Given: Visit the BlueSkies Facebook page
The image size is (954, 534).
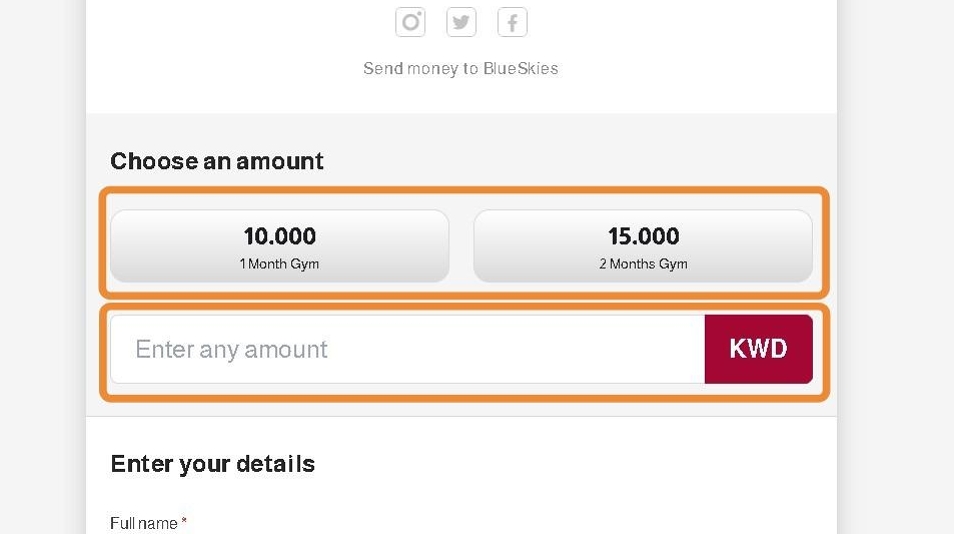Looking at the screenshot, I should 512,22.
